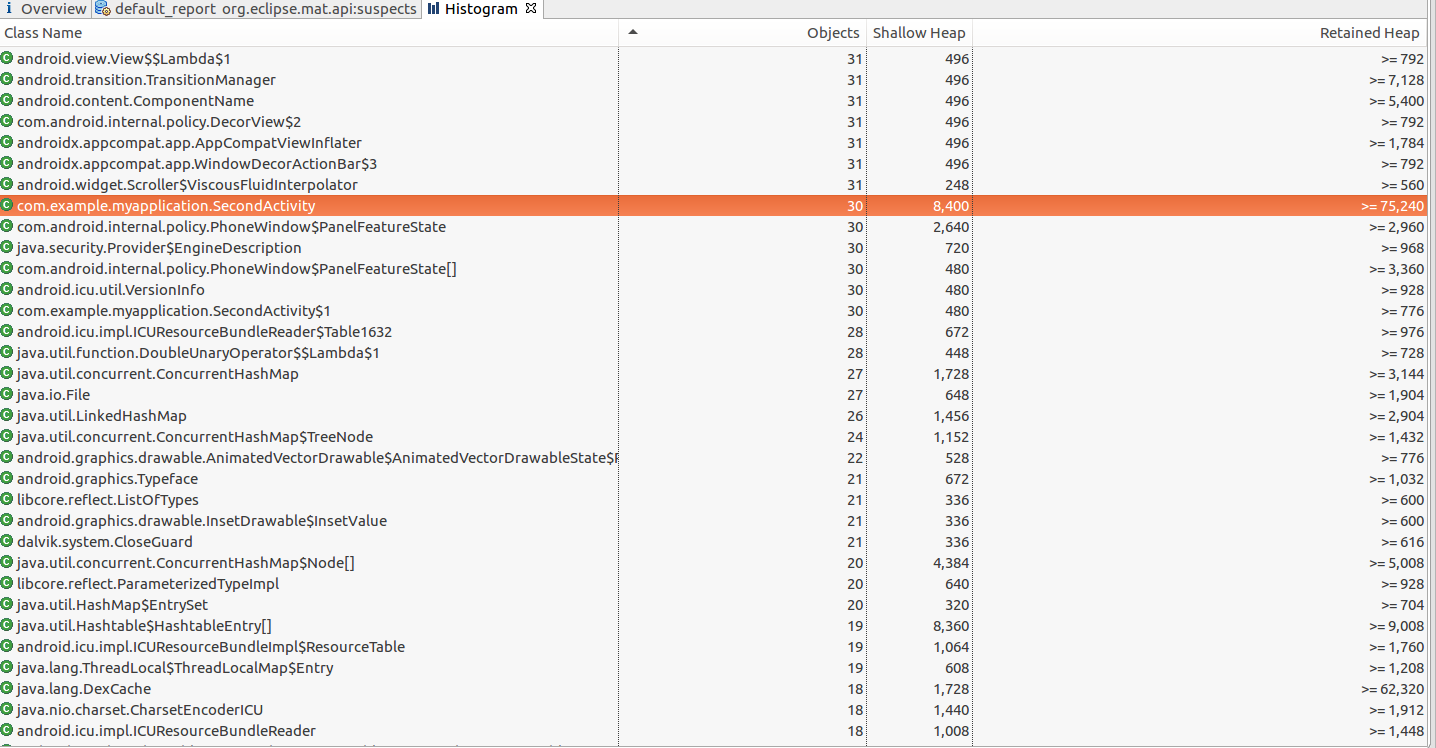Select java.util.Hashtable$HashtableEntry[] class name
This screenshot has height=748, width=1436.
pos(145,626)
